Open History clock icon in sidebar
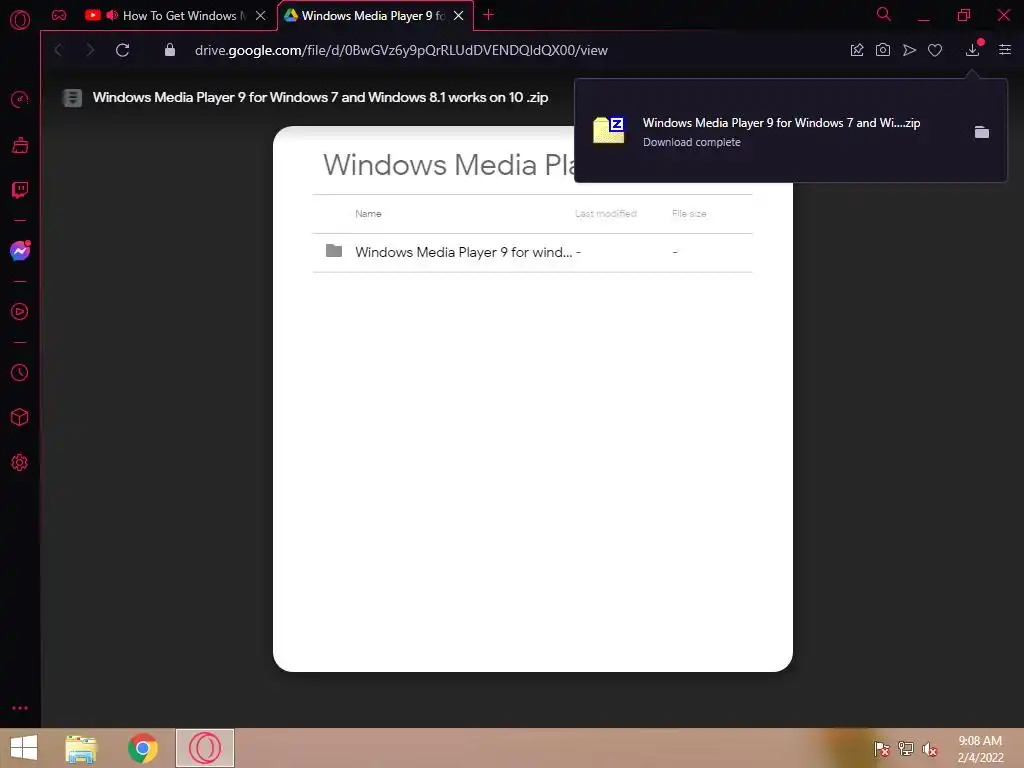 click(x=20, y=372)
